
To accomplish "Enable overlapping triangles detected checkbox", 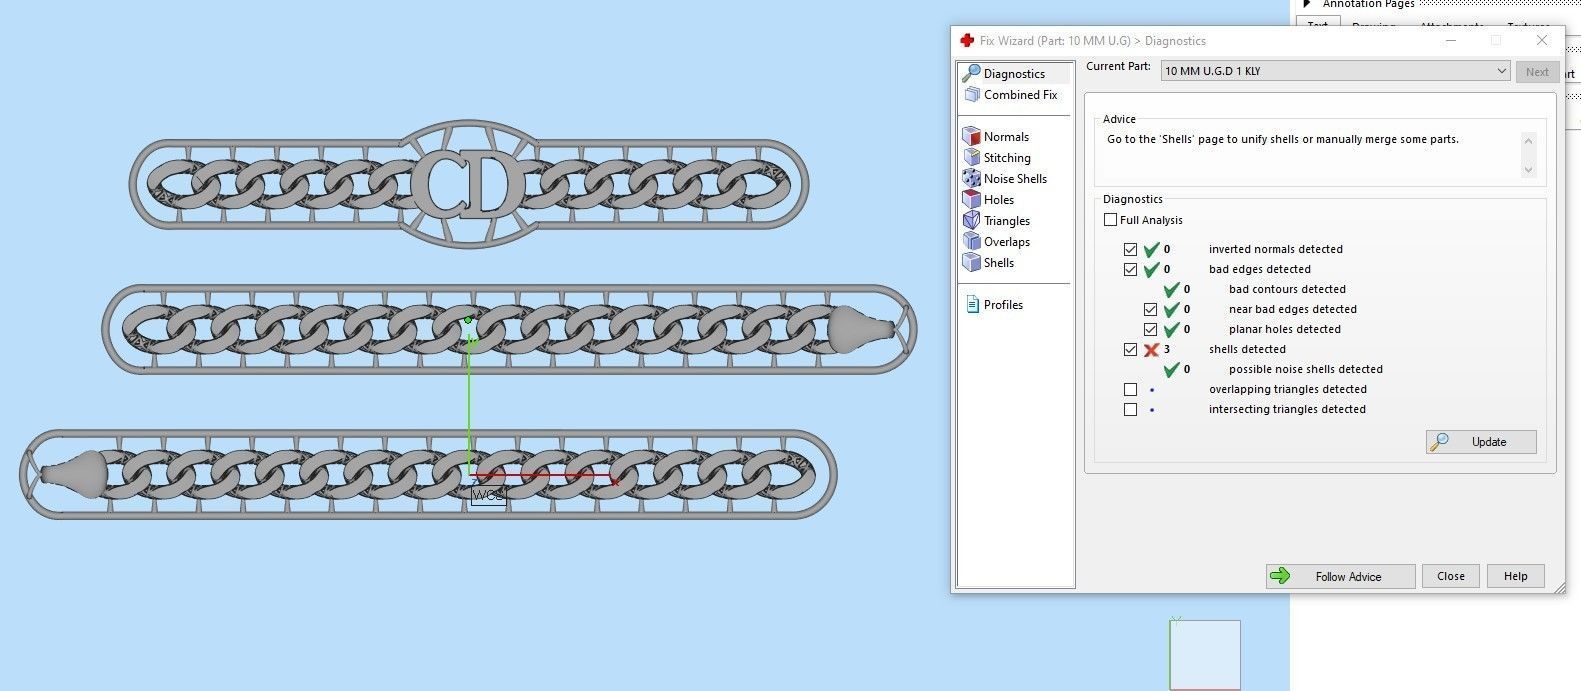I will click(x=1130, y=389).
